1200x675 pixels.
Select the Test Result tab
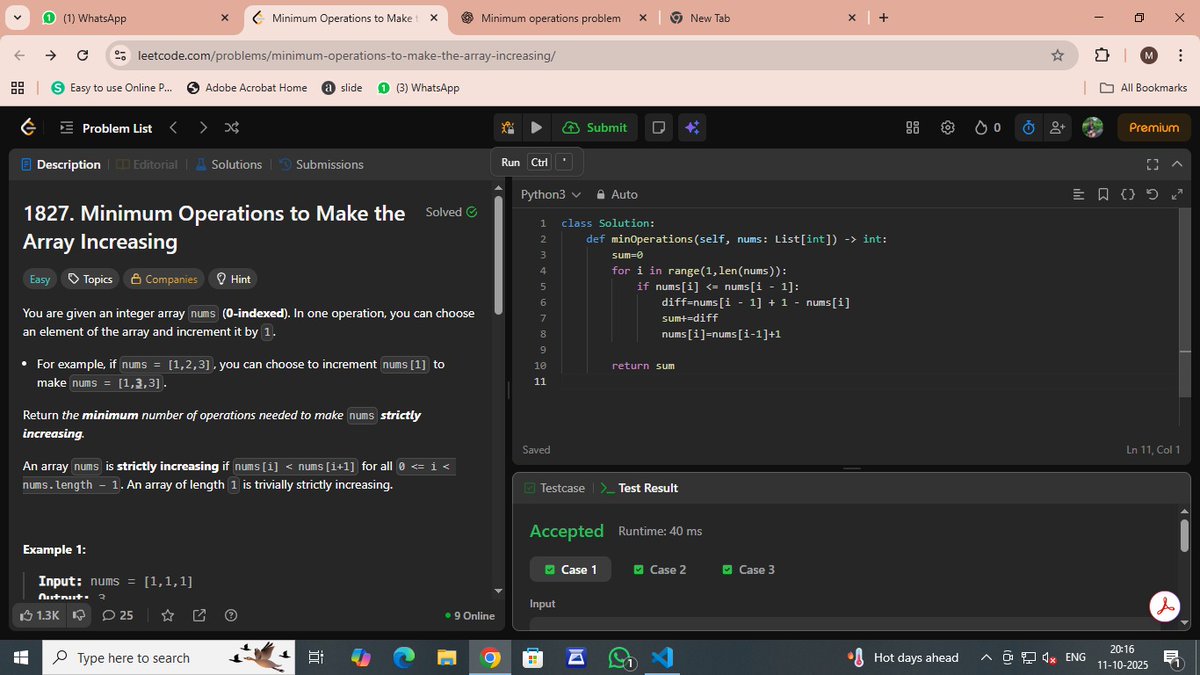[639, 488]
